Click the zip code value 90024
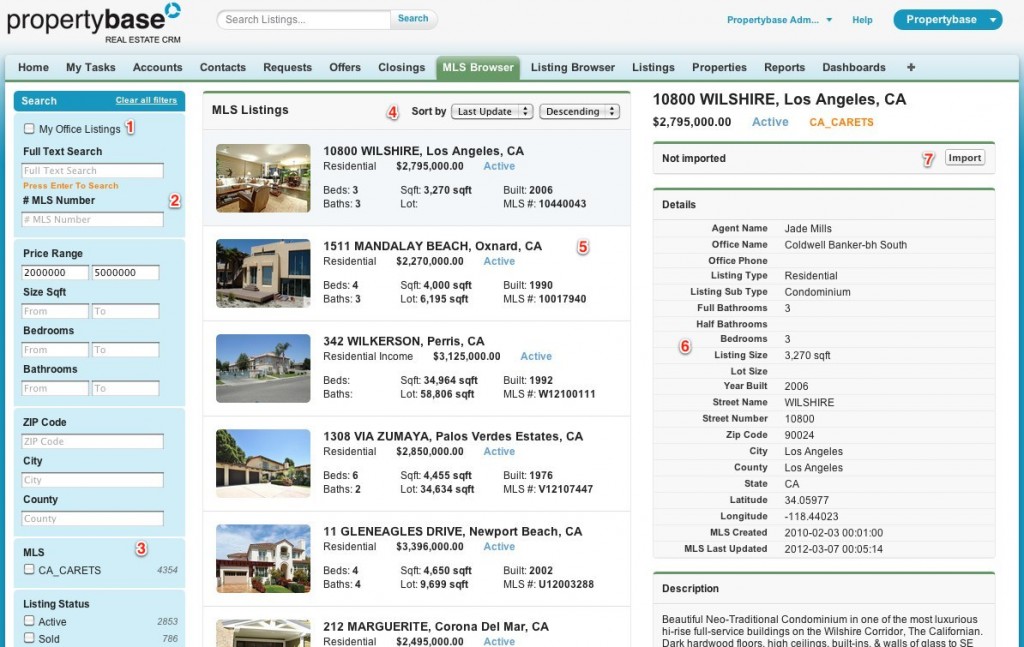This screenshot has height=647, width=1024. tap(801, 435)
